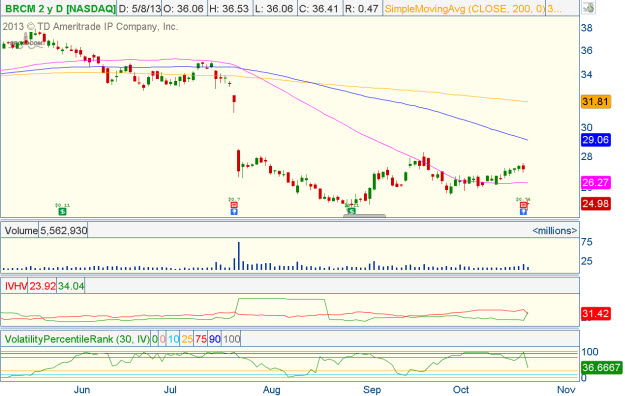Click the <millions> volume units label
Image resolution: width=625 pixels, height=396 pixels.
click(554, 231)
